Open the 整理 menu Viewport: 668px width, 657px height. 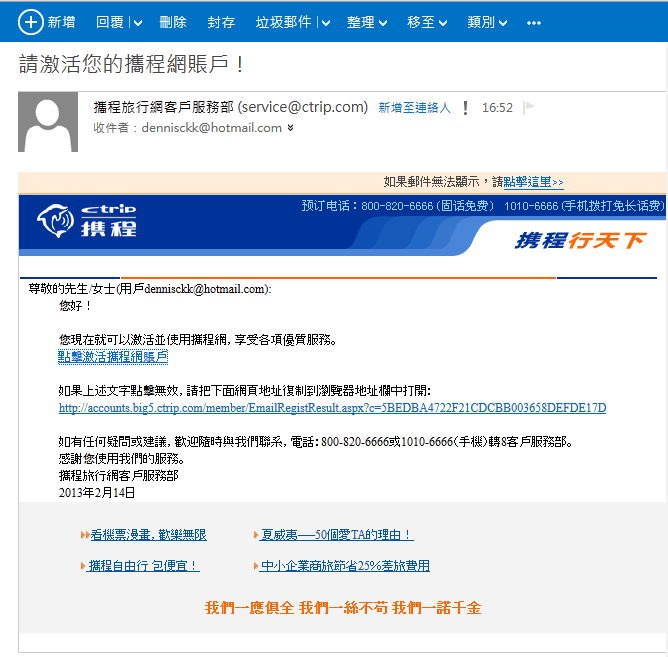[x=367, y=22]
